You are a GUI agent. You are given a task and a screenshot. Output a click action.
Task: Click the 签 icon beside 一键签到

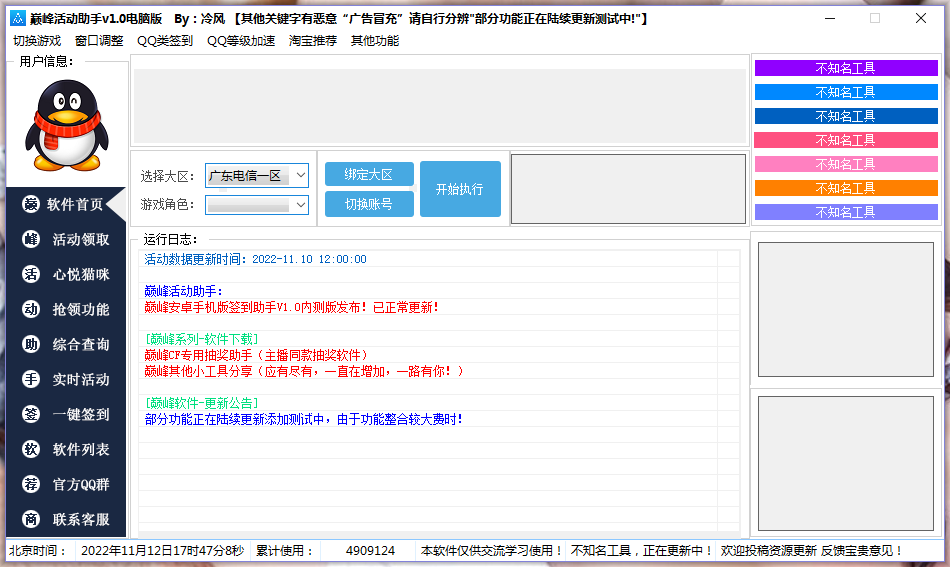click(31, 414)
